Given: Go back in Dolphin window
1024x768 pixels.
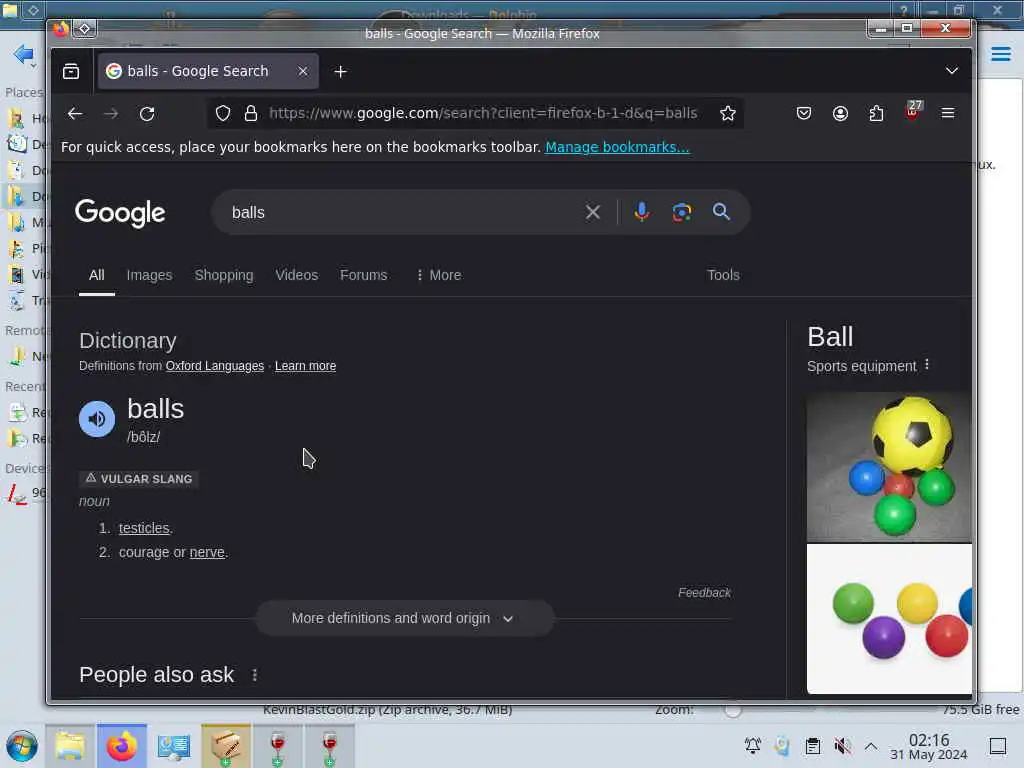Looking at the screenshot, I should point(24,54).
